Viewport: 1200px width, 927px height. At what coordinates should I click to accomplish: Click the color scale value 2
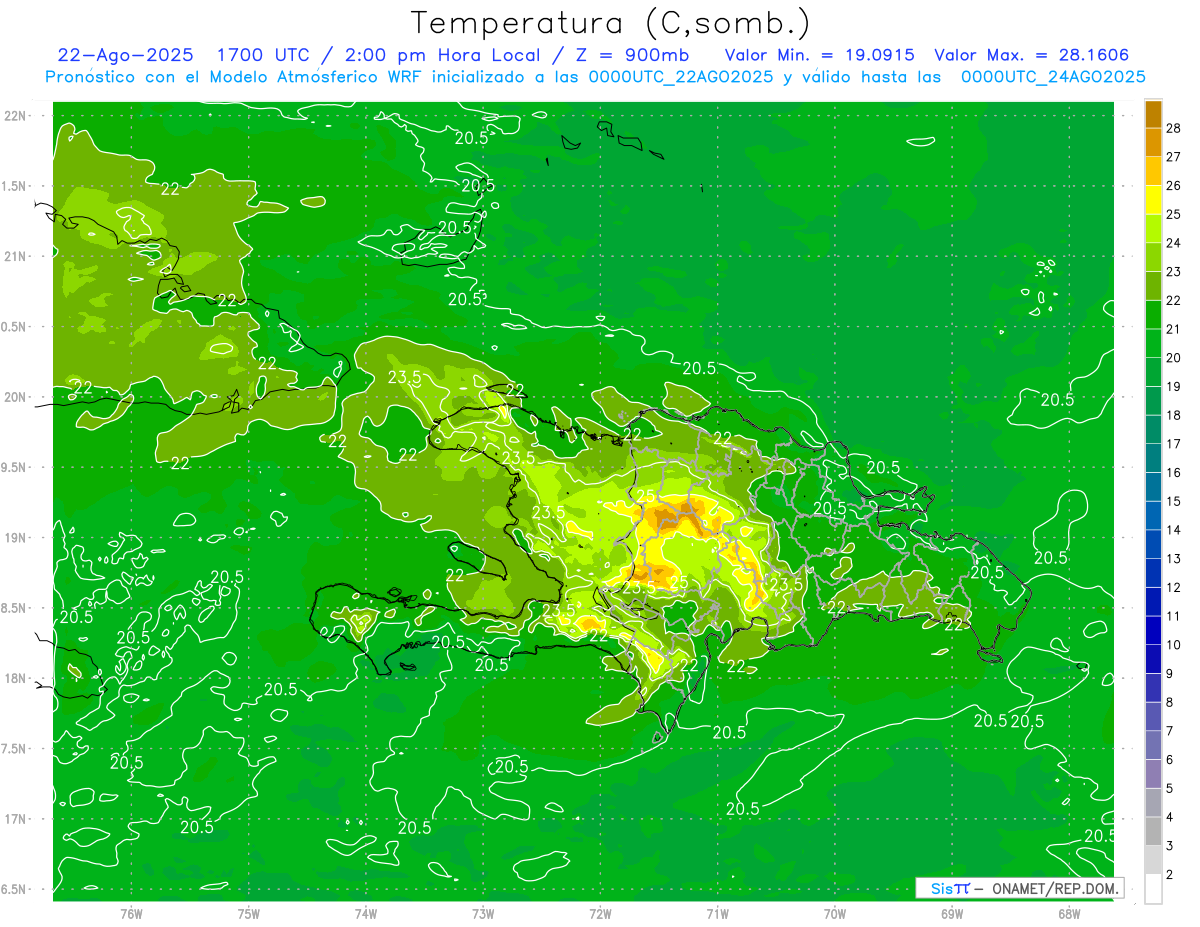click(x=1170, y=875)
